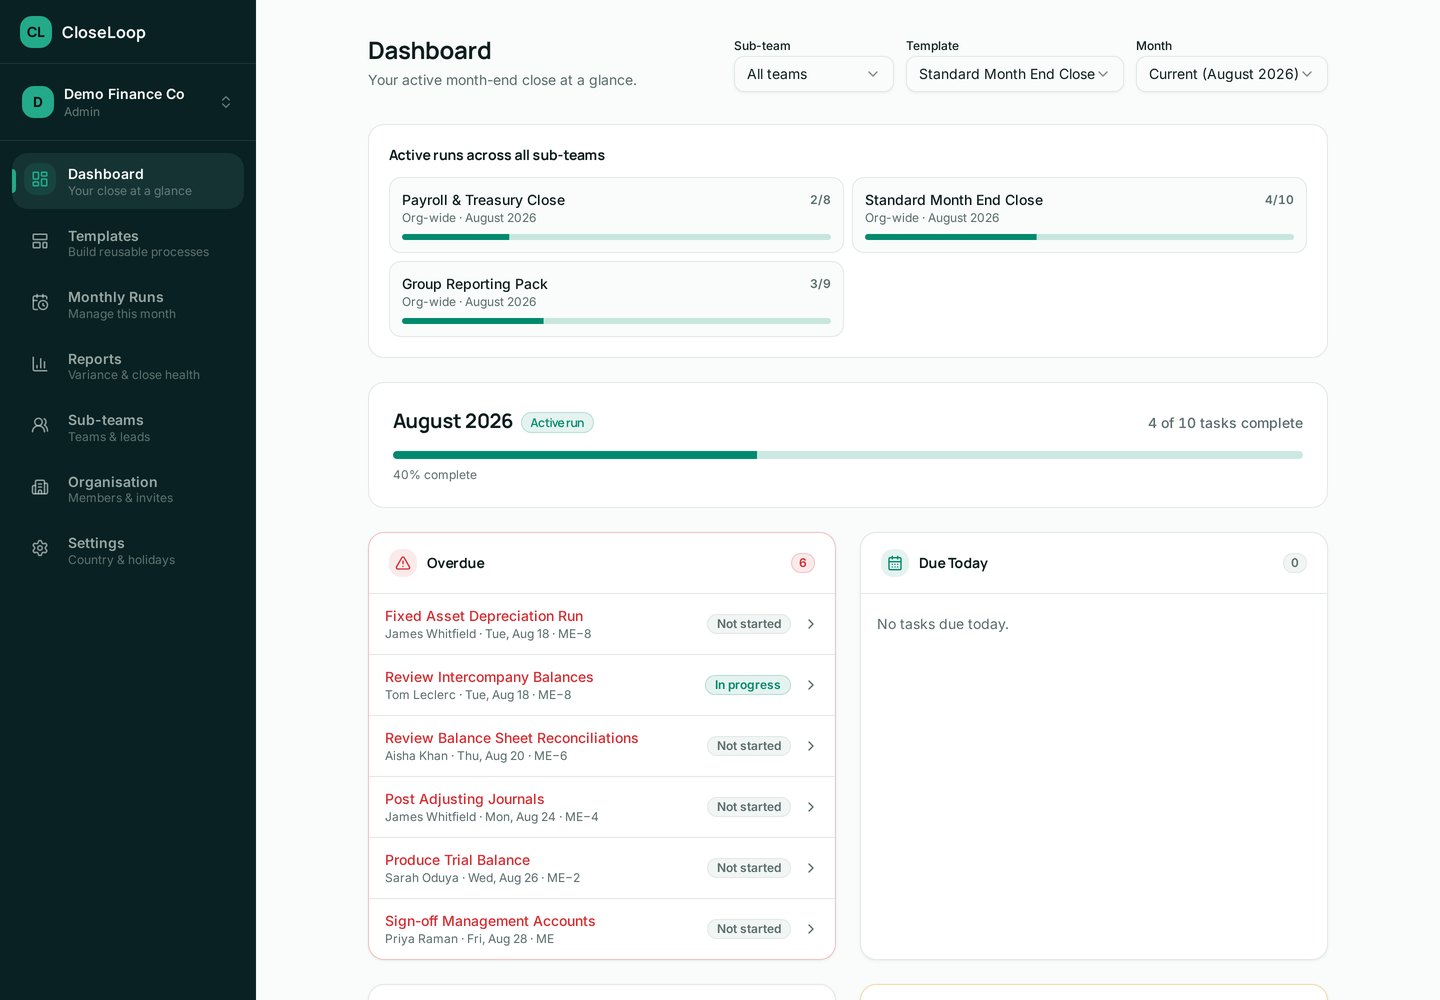The image size is (1440, 1000).
Task: Open the organisation switcher chevrons
Action: click(226, 102)
